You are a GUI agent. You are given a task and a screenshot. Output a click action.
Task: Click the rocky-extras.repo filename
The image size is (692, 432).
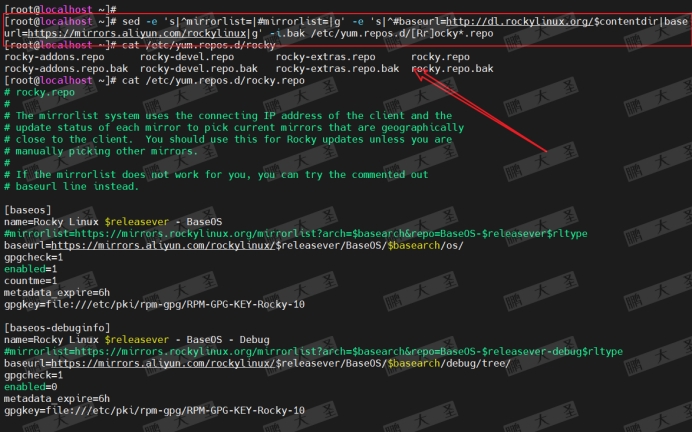325,57
